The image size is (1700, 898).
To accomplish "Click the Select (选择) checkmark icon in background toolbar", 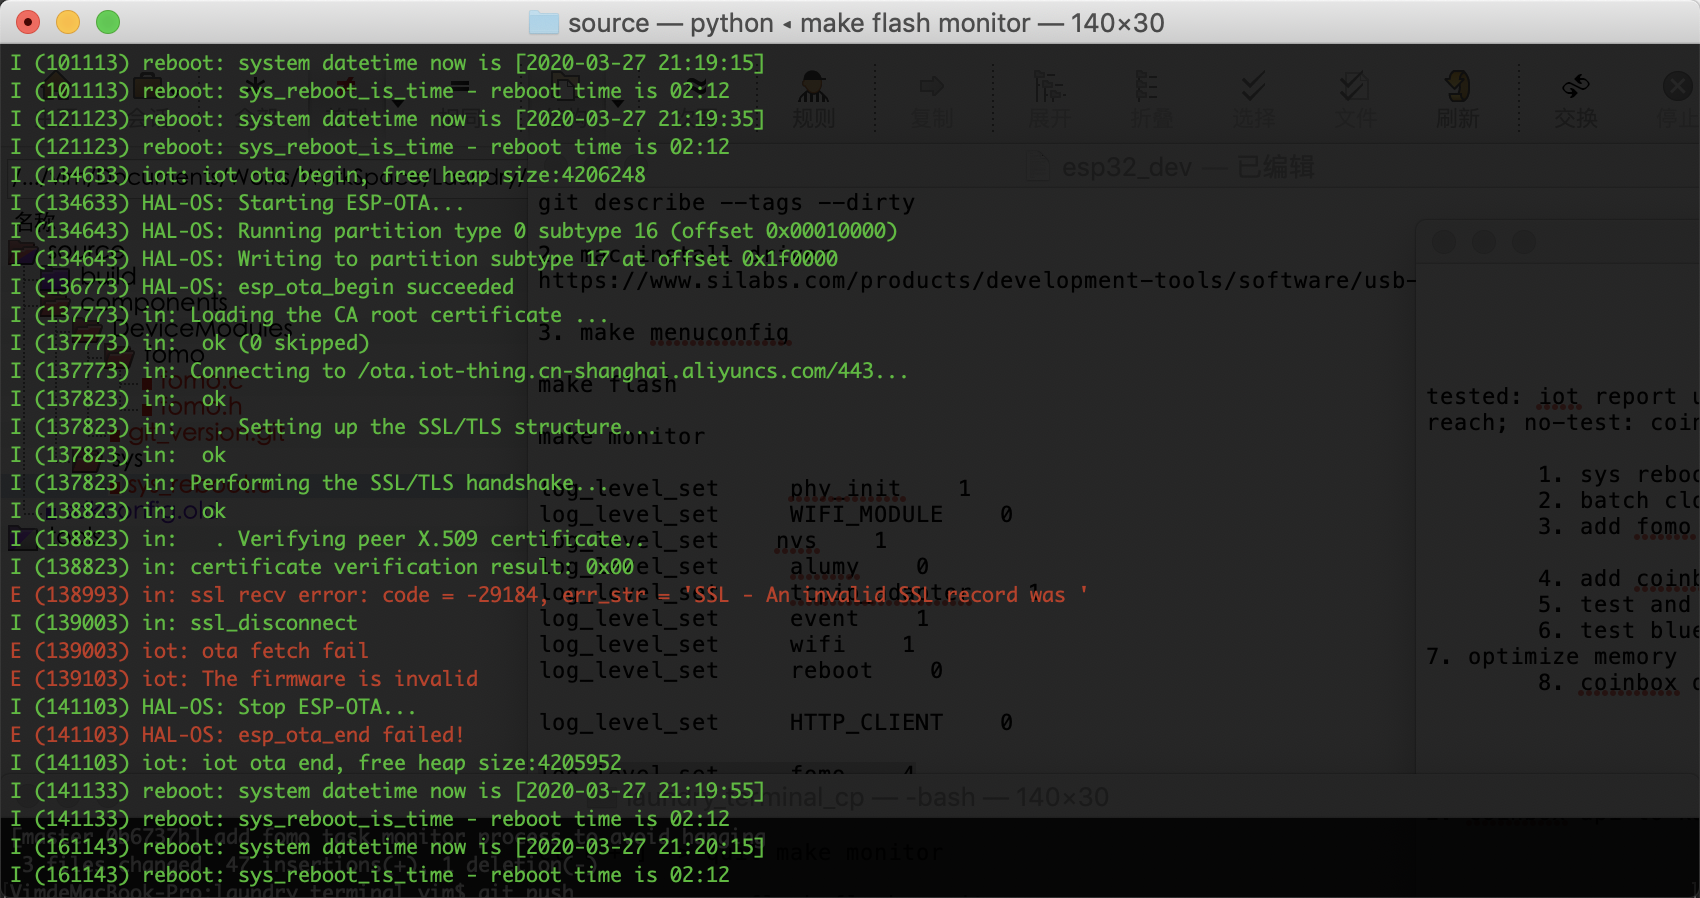I will coord(1253,87).
